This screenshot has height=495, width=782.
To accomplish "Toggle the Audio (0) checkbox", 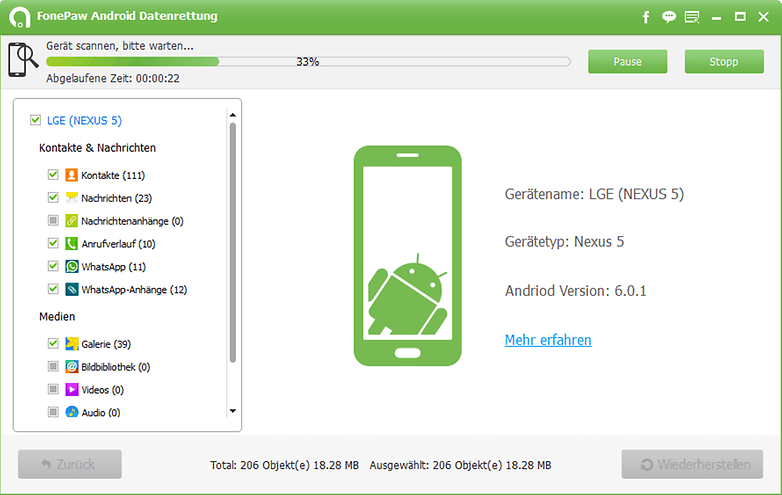I will (53, 412).
